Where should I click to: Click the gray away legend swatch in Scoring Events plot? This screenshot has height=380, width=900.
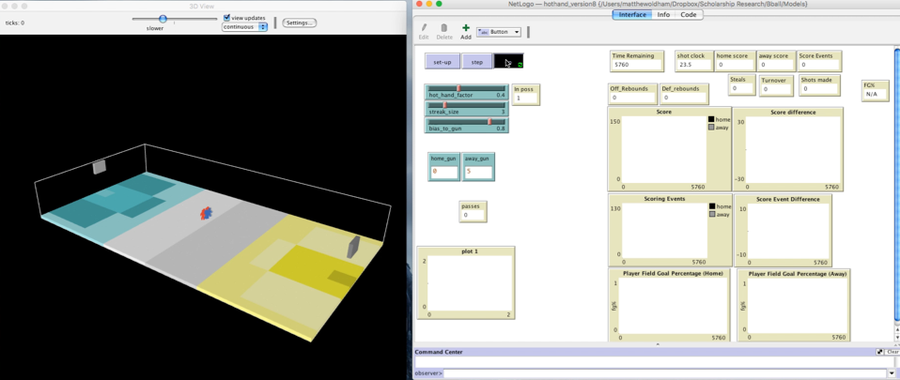point(712,214)
